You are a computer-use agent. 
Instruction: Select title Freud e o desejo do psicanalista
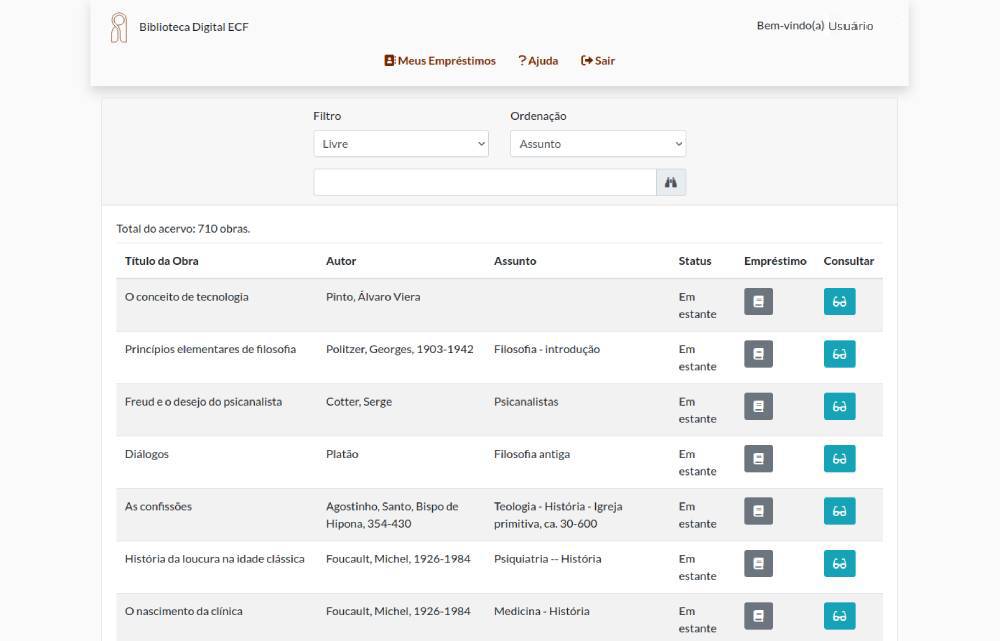(x=203, y=402)
